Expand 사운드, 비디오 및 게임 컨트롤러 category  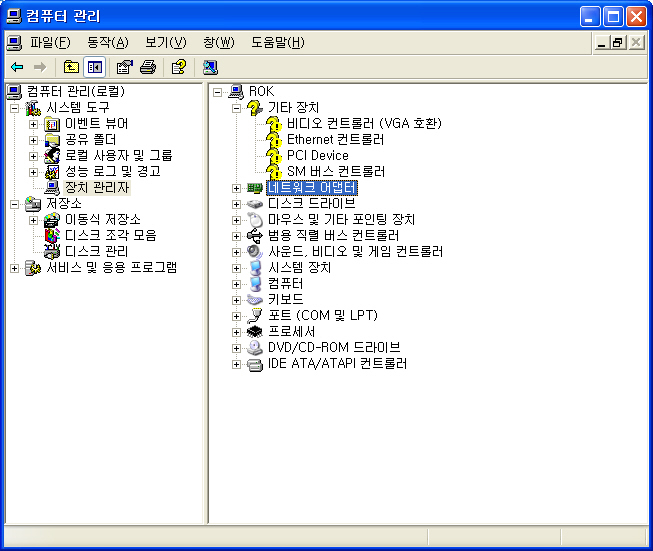[237, 252]
